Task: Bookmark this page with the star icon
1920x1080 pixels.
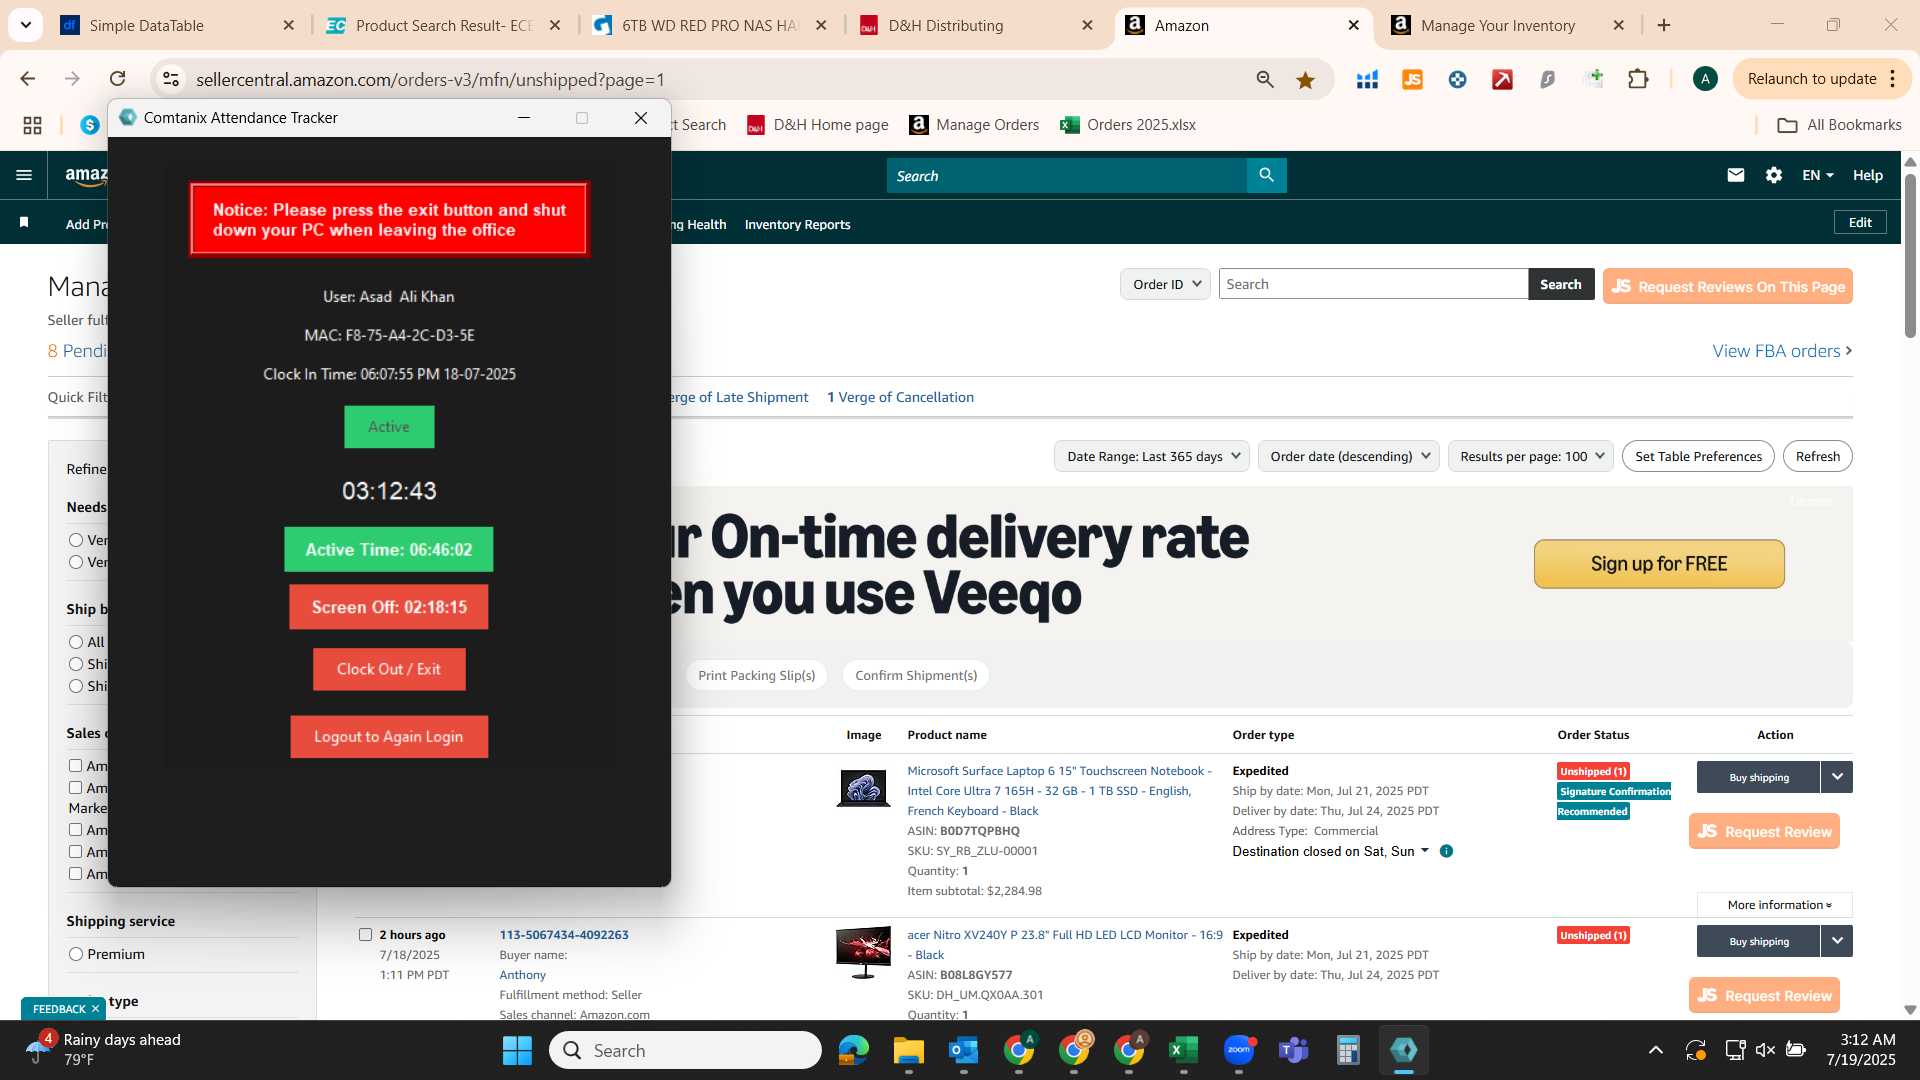Action: [1305, 80]
